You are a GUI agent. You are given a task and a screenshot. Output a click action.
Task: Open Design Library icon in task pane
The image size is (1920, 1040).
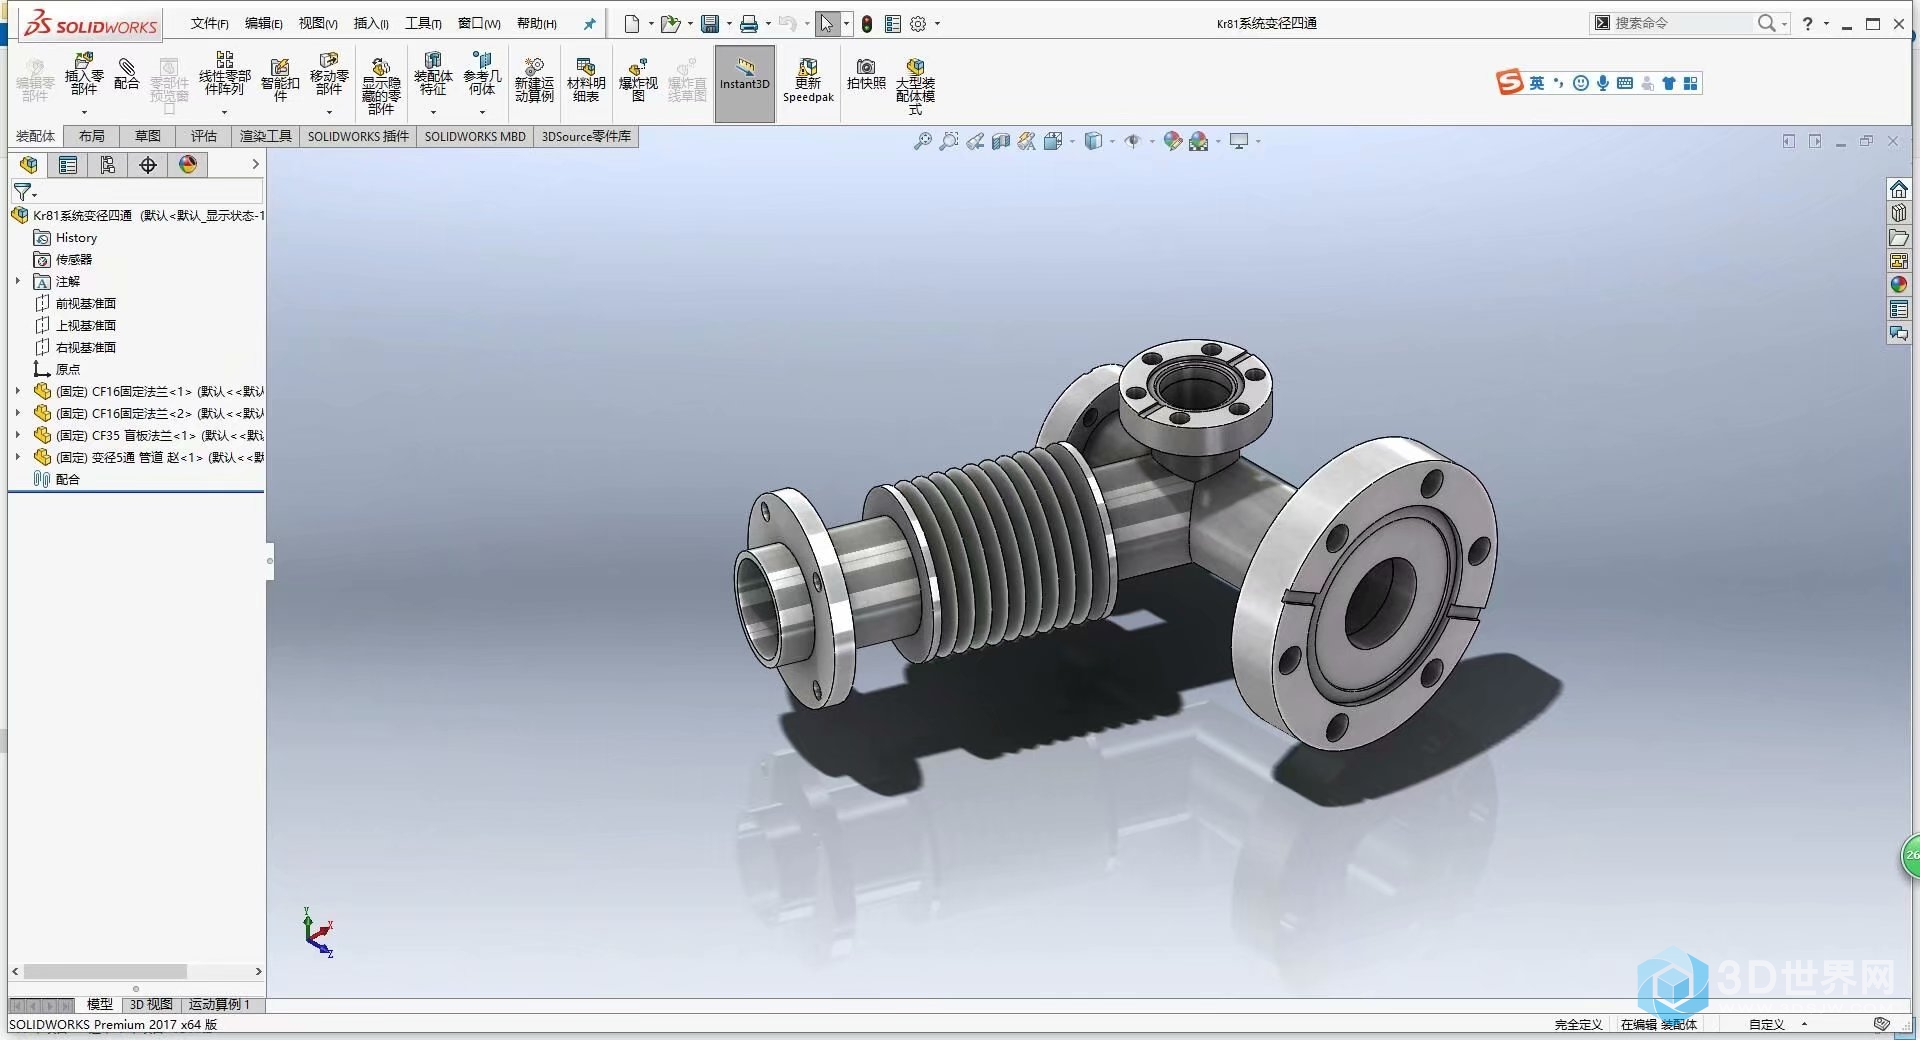pyautogui.click(x=1899, y=213)
